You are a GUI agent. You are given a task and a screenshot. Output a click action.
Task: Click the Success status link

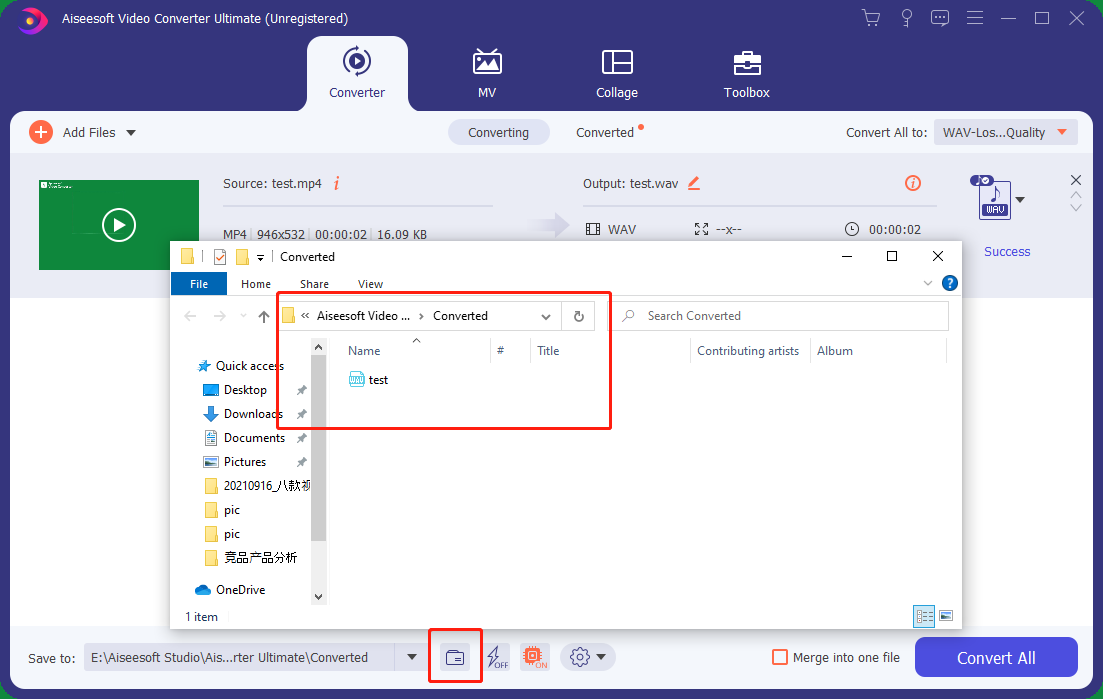[x=1007, y=252]
